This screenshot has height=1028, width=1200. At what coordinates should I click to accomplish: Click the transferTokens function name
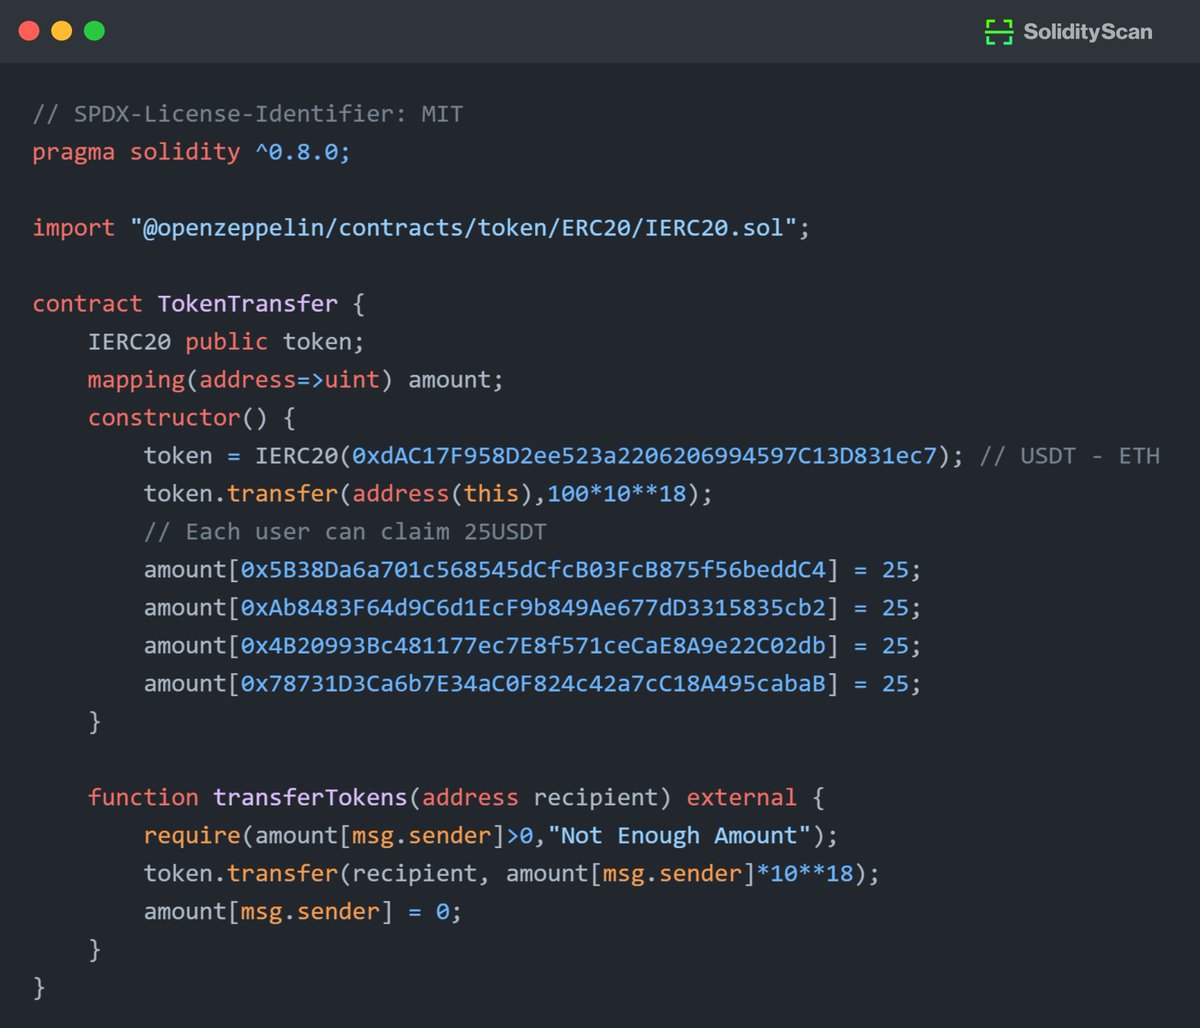tap(310, 797)
